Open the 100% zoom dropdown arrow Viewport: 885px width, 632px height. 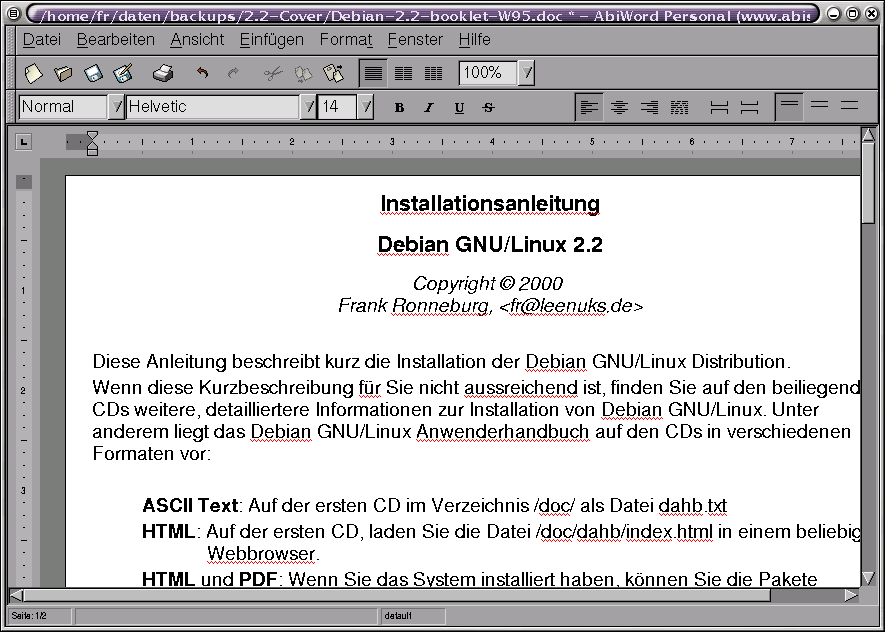pyautogui.click(x=526, y=73)
